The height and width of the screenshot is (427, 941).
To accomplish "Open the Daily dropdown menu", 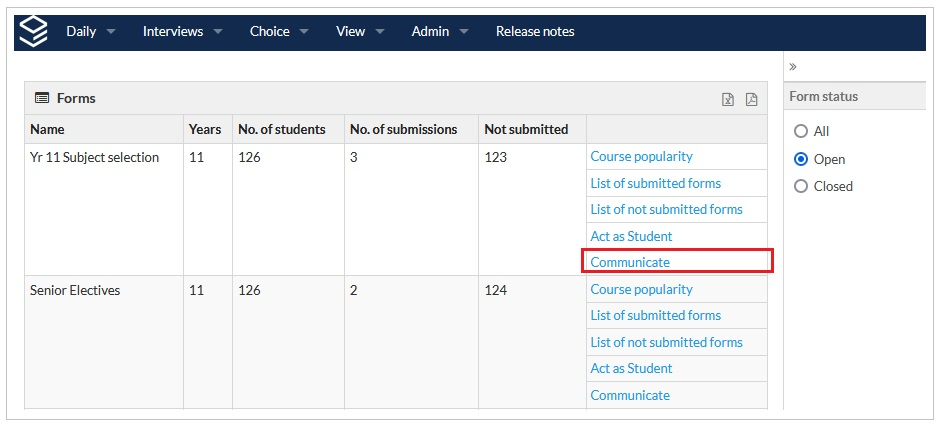I will click(90, 31).
